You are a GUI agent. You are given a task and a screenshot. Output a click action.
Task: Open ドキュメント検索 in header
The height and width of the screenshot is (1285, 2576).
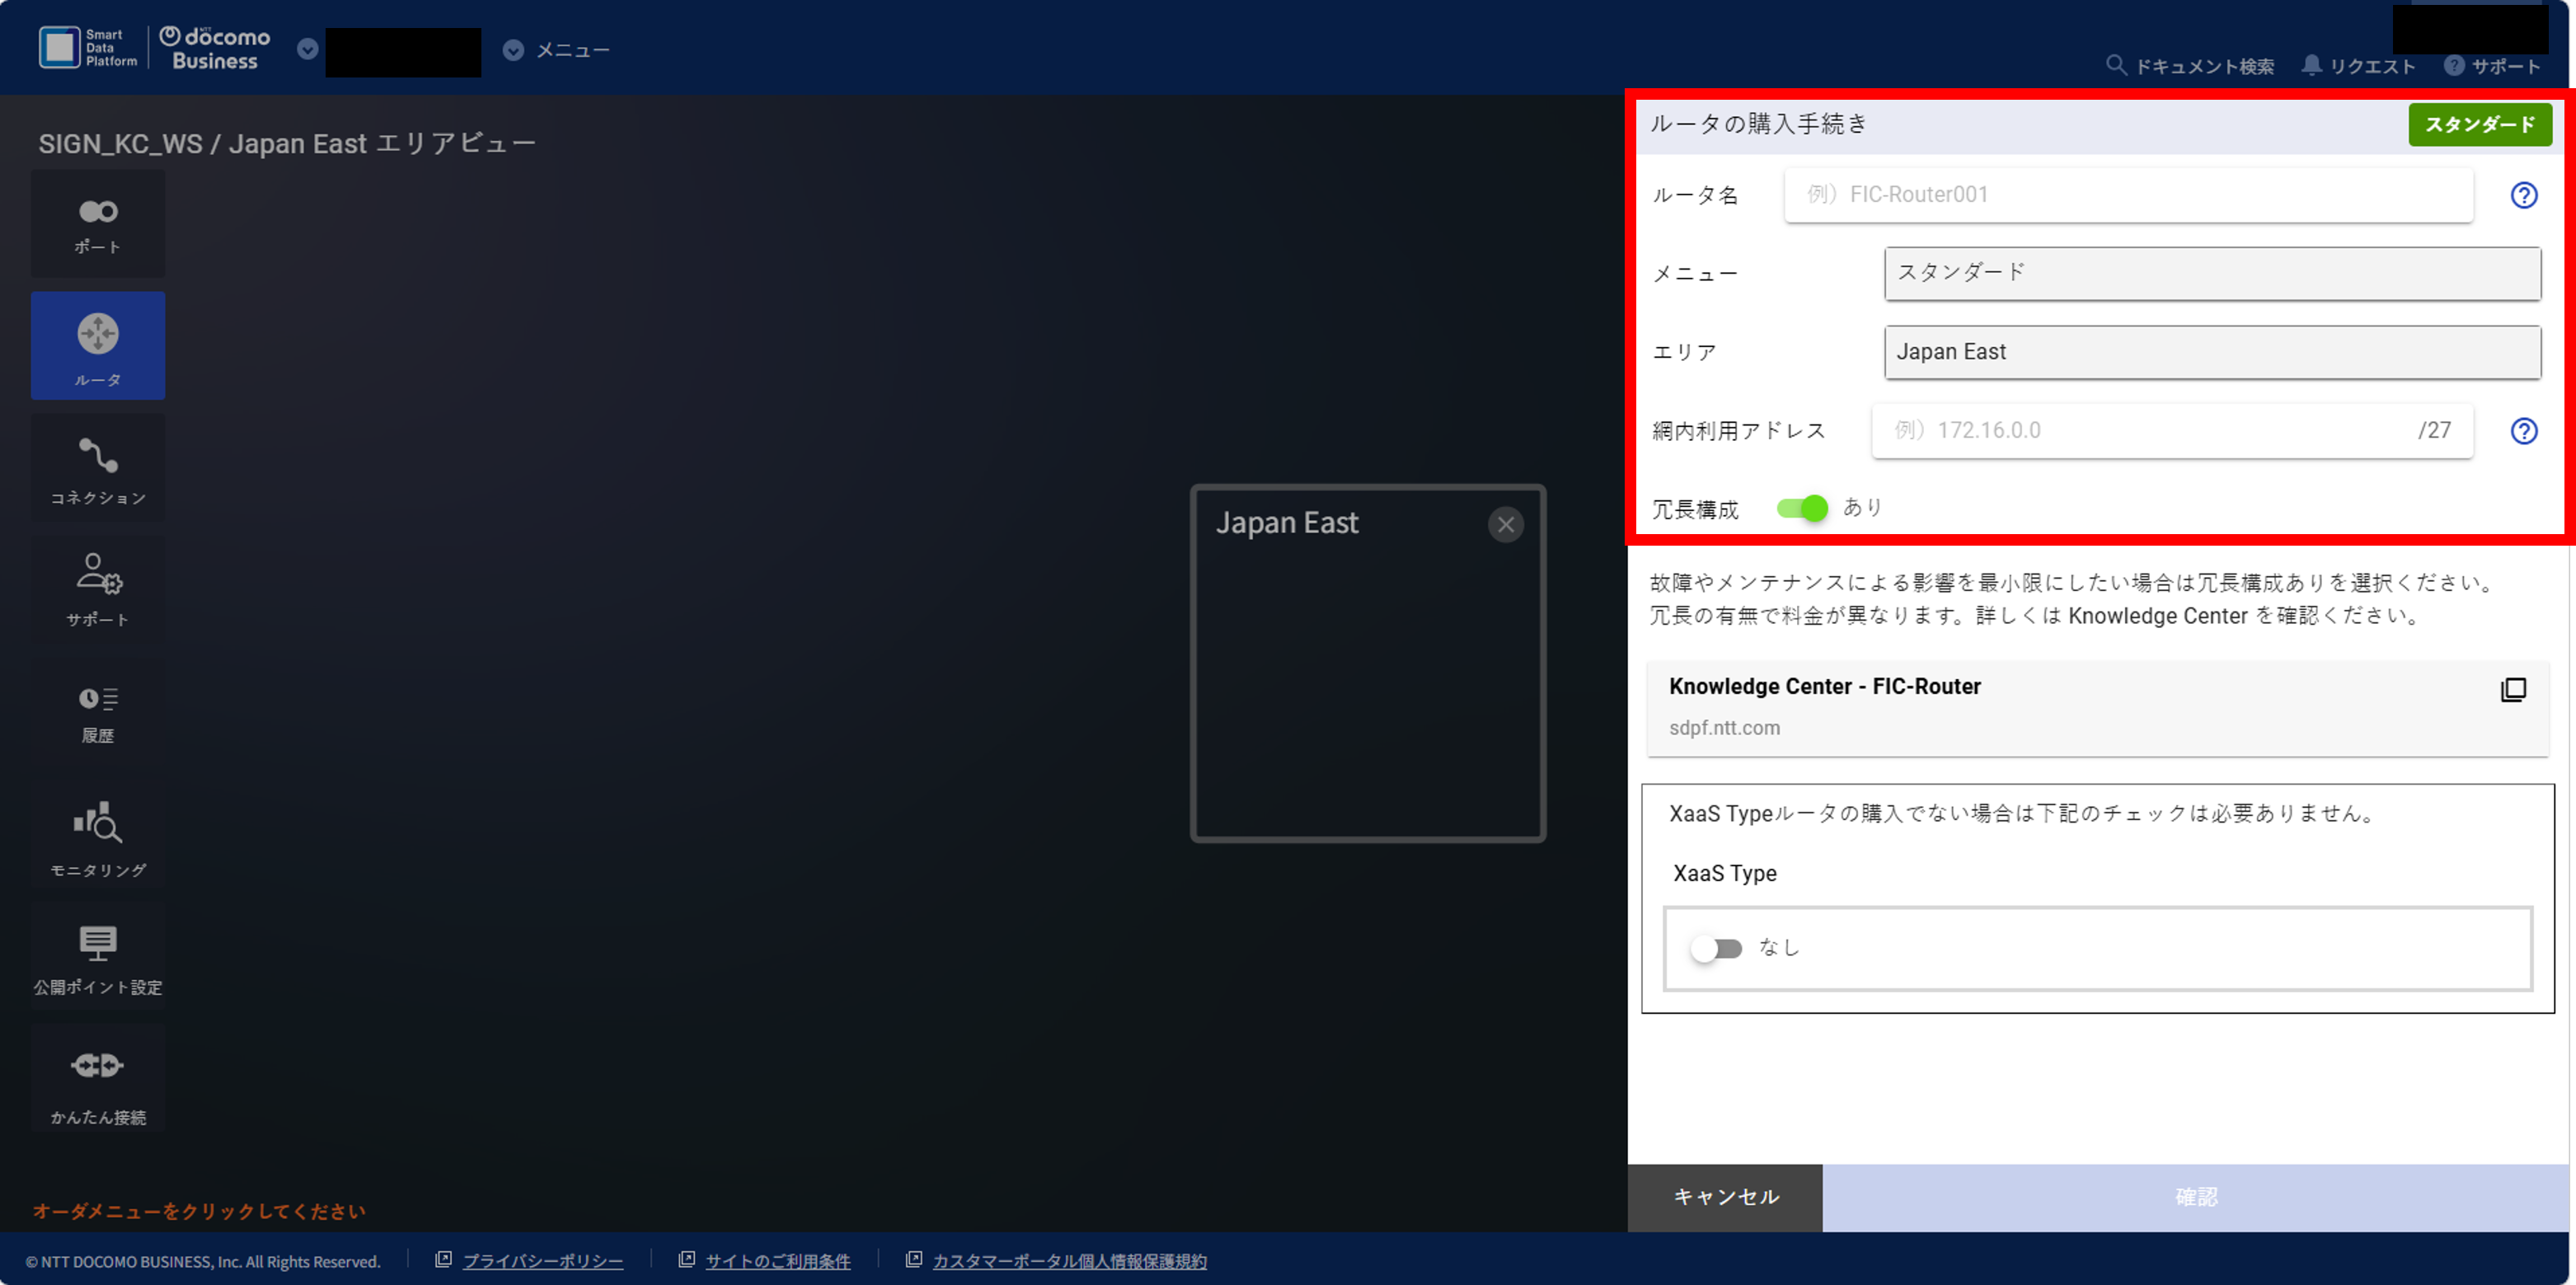(2189, 66)
